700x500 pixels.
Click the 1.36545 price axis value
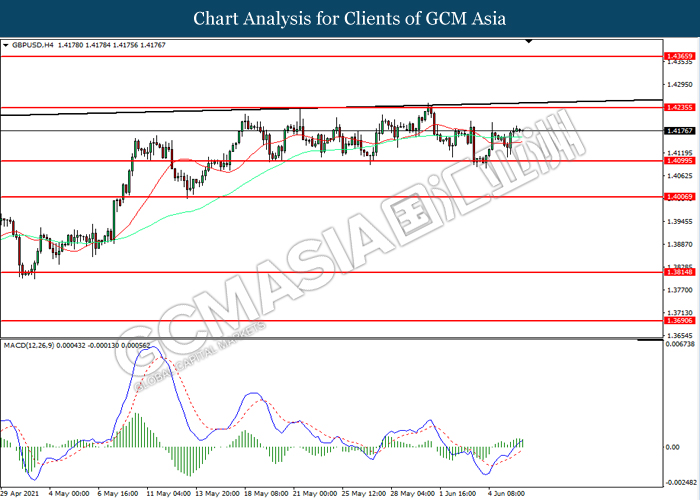[x=679, y=336]
